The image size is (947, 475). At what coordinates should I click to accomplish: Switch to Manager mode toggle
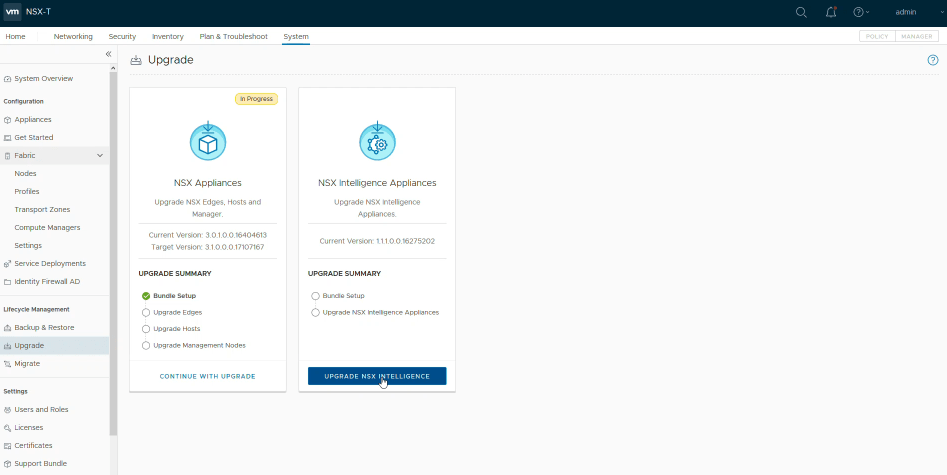(917, 37)
